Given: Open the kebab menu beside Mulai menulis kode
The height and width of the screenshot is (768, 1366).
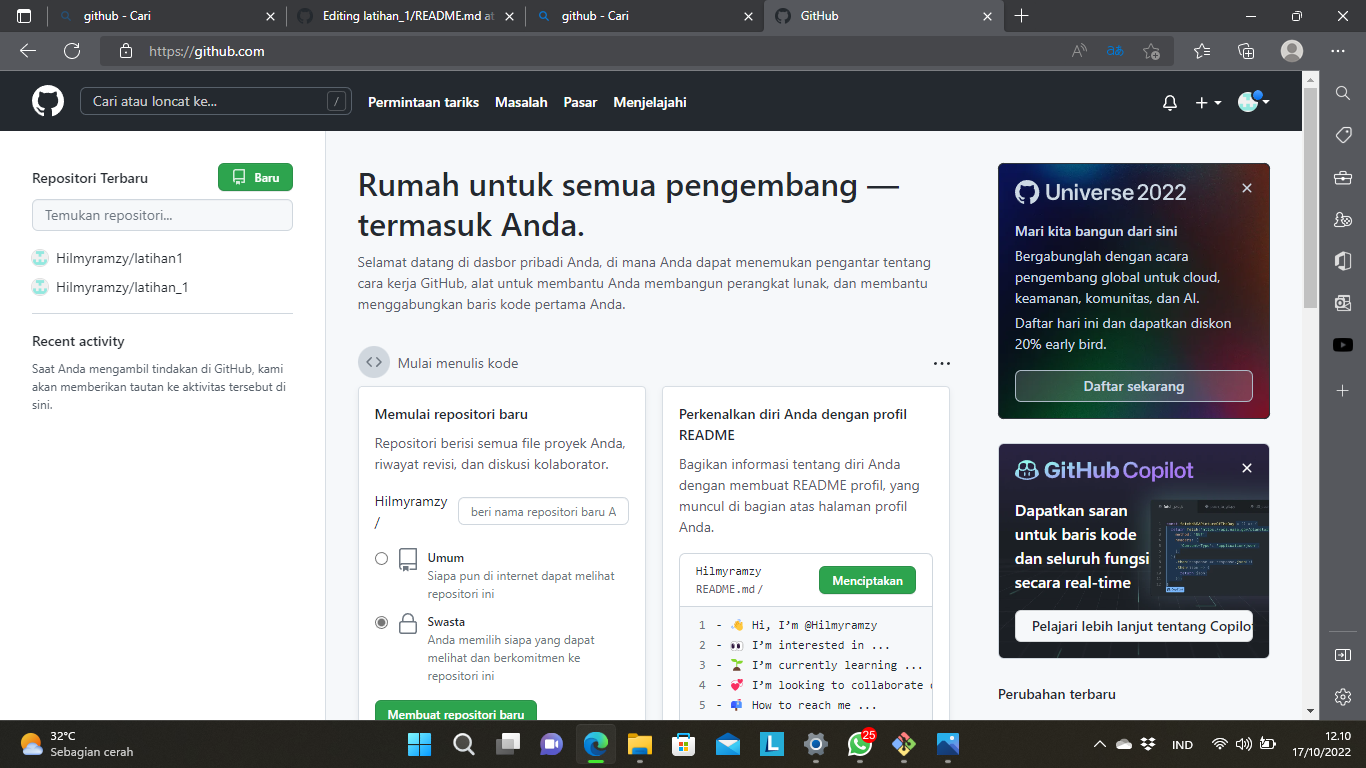Looking at the screenshot, I should click(941, 362).
